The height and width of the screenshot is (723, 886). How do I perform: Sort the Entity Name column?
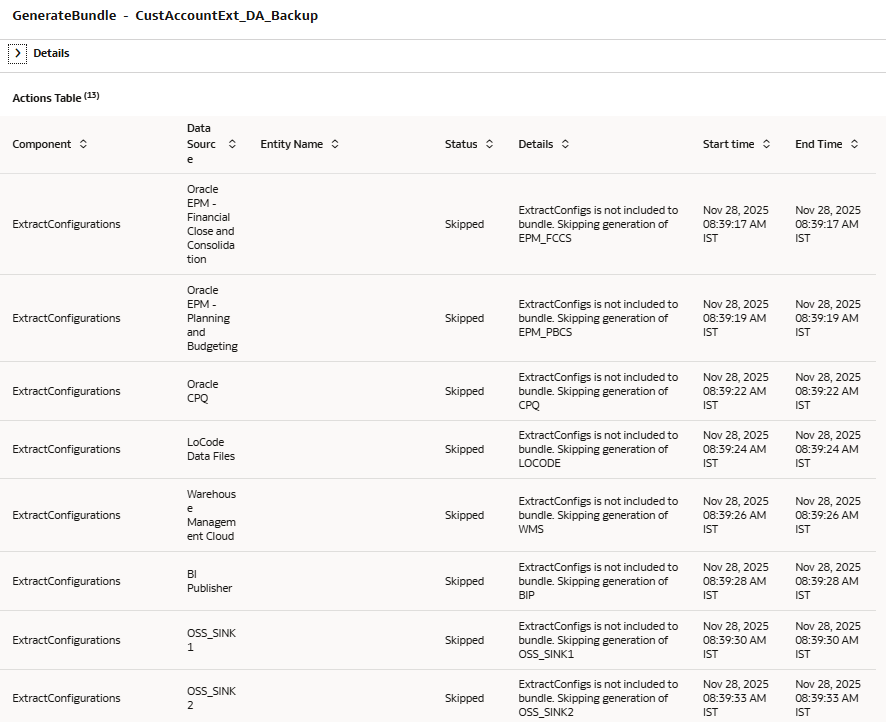335,144
